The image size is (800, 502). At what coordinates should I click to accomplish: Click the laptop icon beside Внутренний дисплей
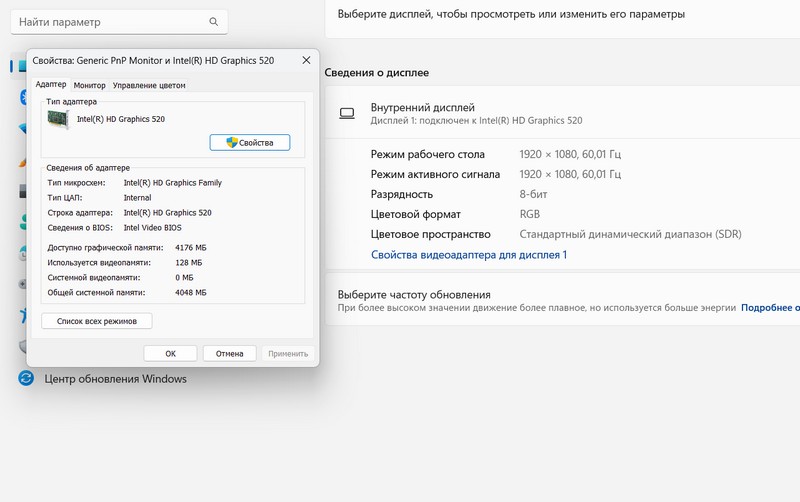(347, 113)
